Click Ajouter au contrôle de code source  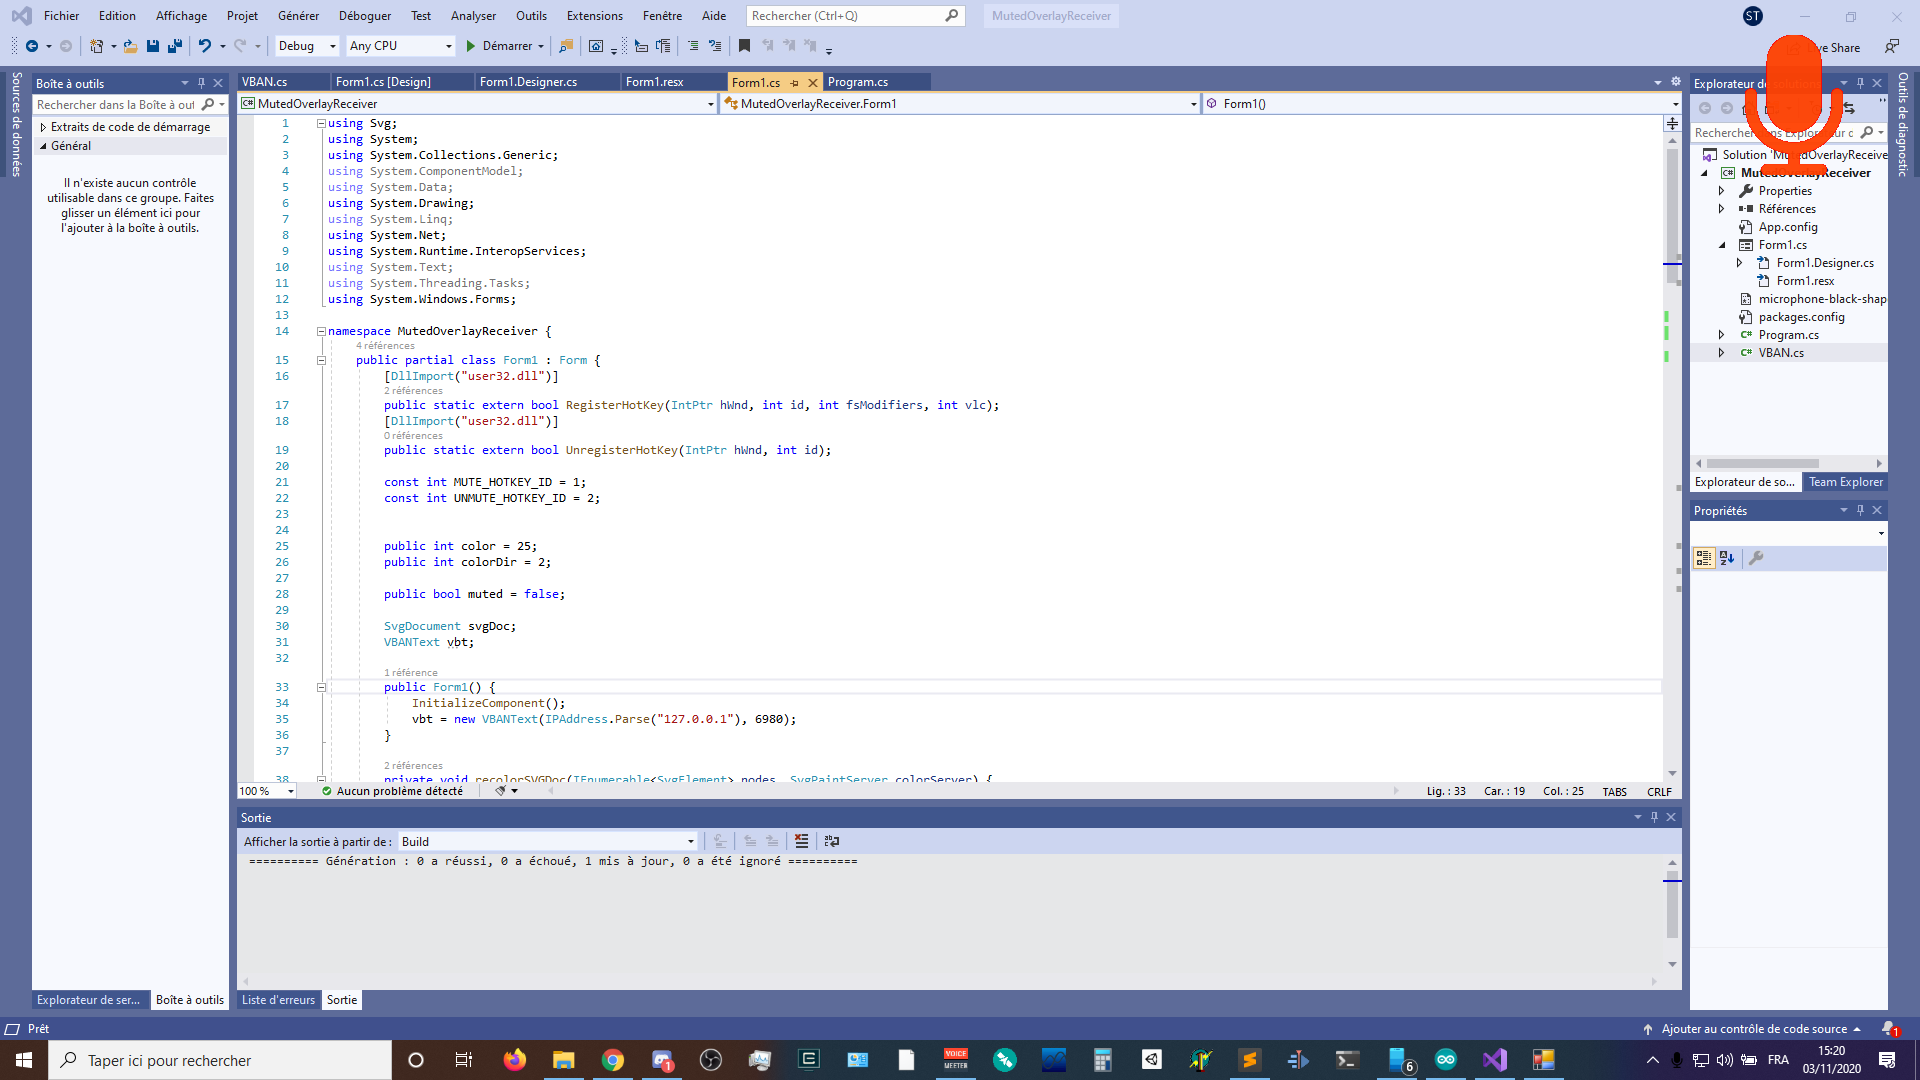pos(1753,1029)
